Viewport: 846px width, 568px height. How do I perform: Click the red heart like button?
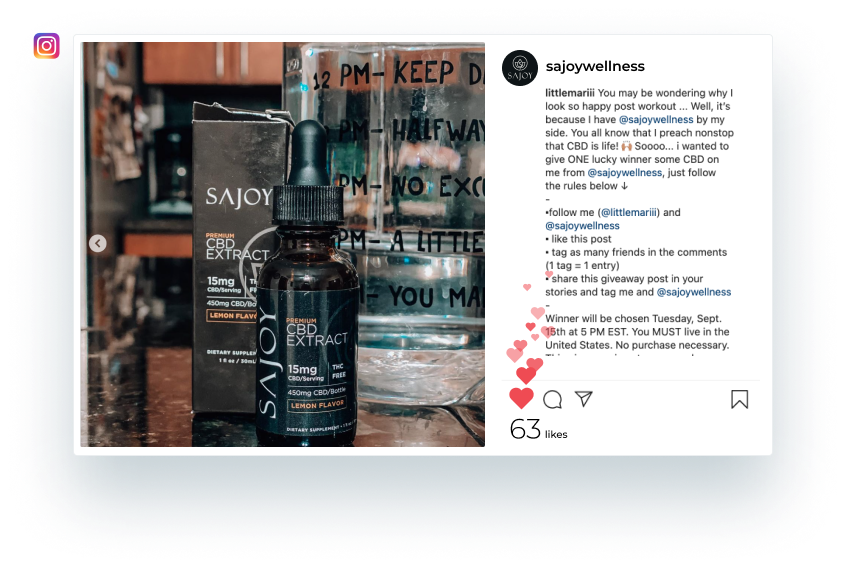click(521, 398)
